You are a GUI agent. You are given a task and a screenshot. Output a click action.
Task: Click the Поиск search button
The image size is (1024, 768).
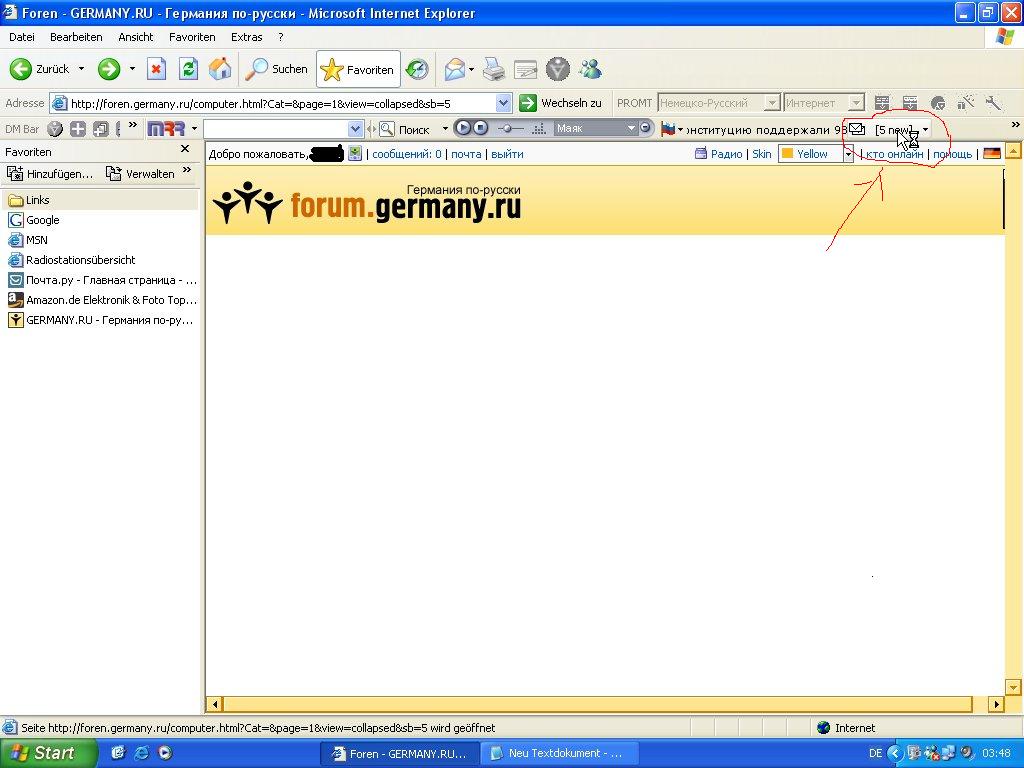pos(406,129)
